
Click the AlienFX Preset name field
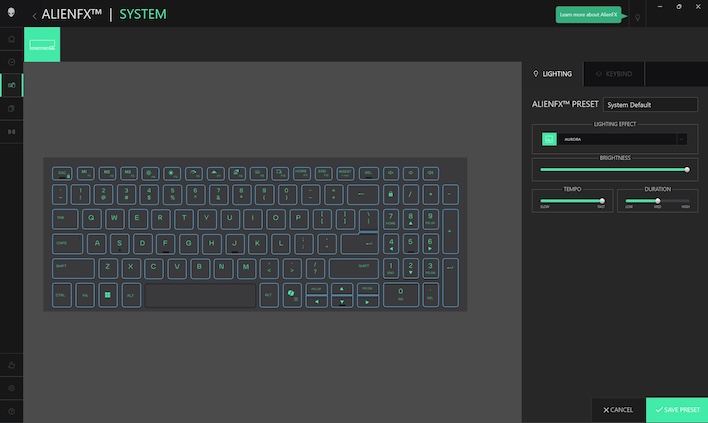pyautogui.click(x=650, y=104)
